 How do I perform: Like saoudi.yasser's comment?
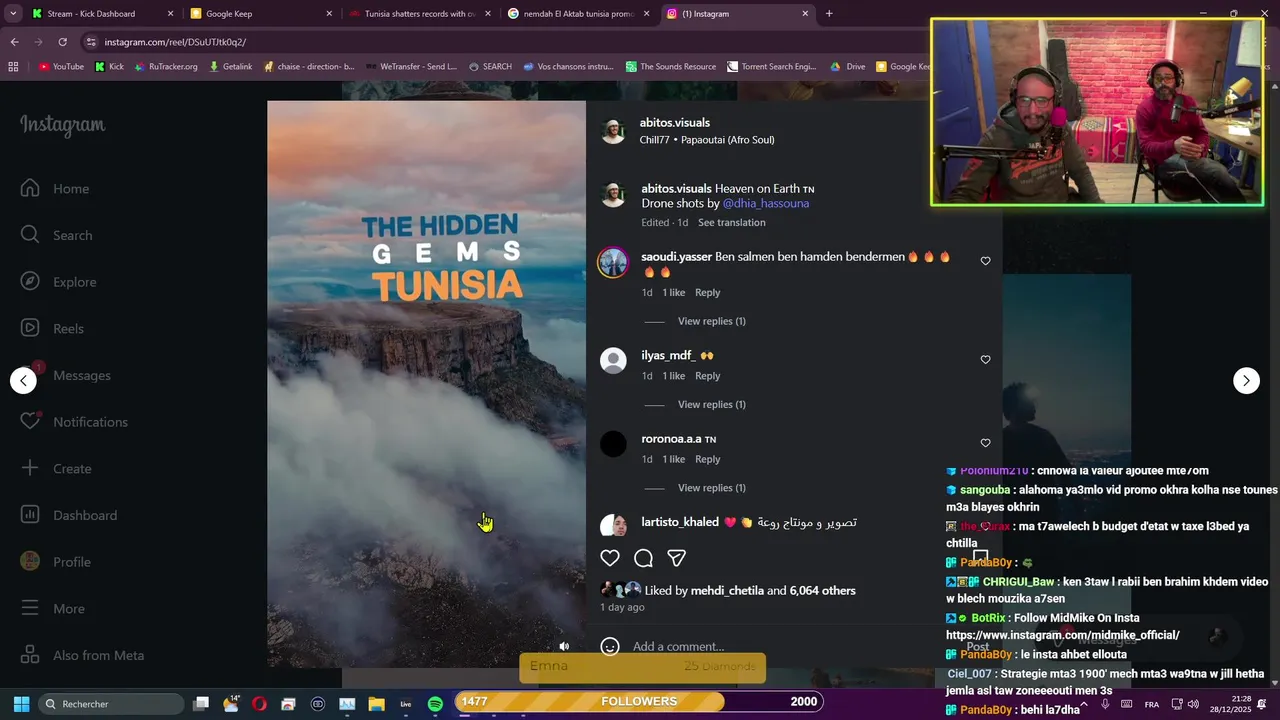[985, 261]
